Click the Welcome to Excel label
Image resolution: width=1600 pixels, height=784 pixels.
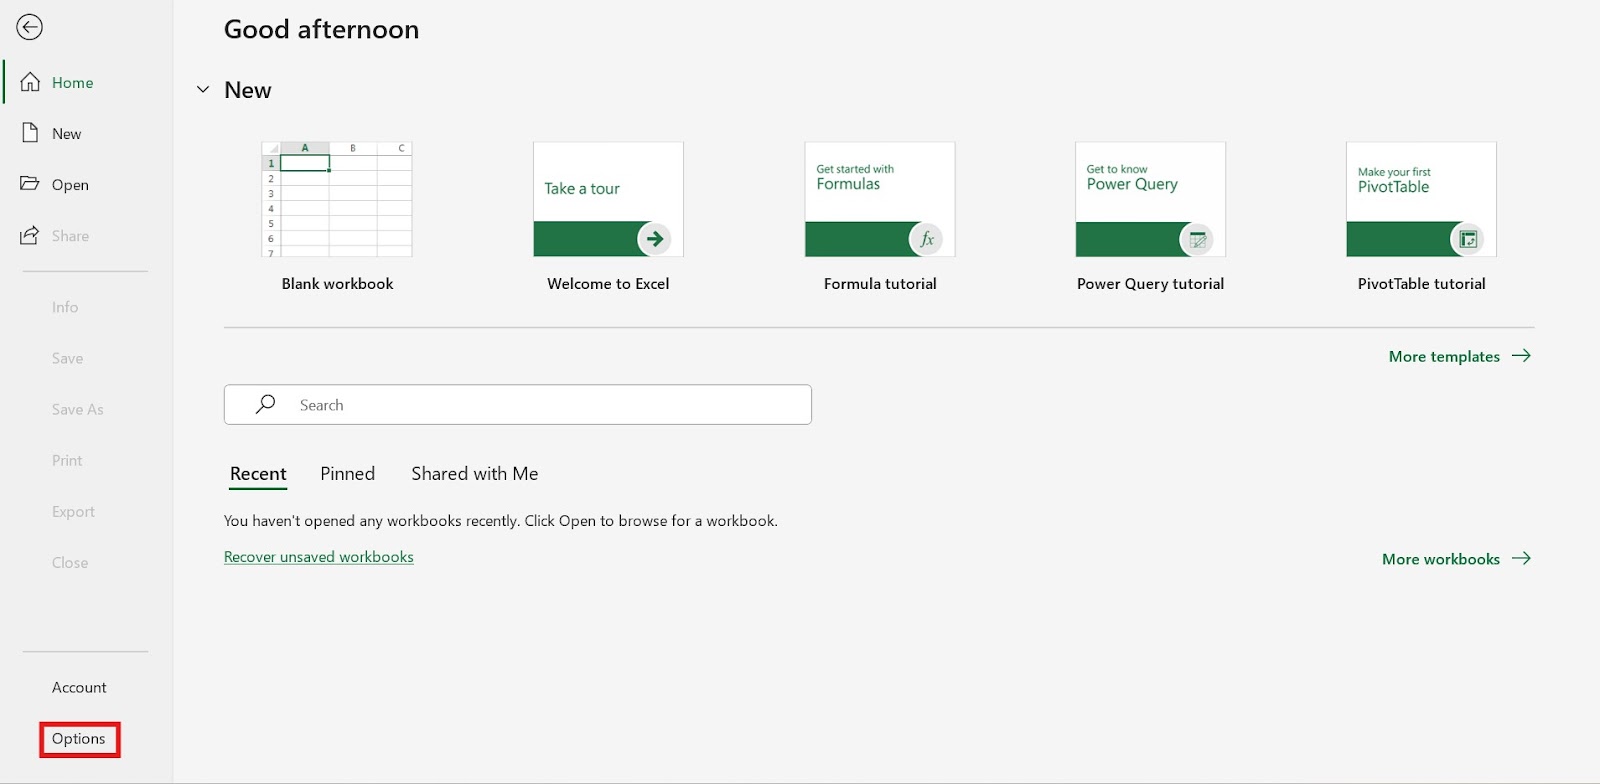tap(608, 284)
